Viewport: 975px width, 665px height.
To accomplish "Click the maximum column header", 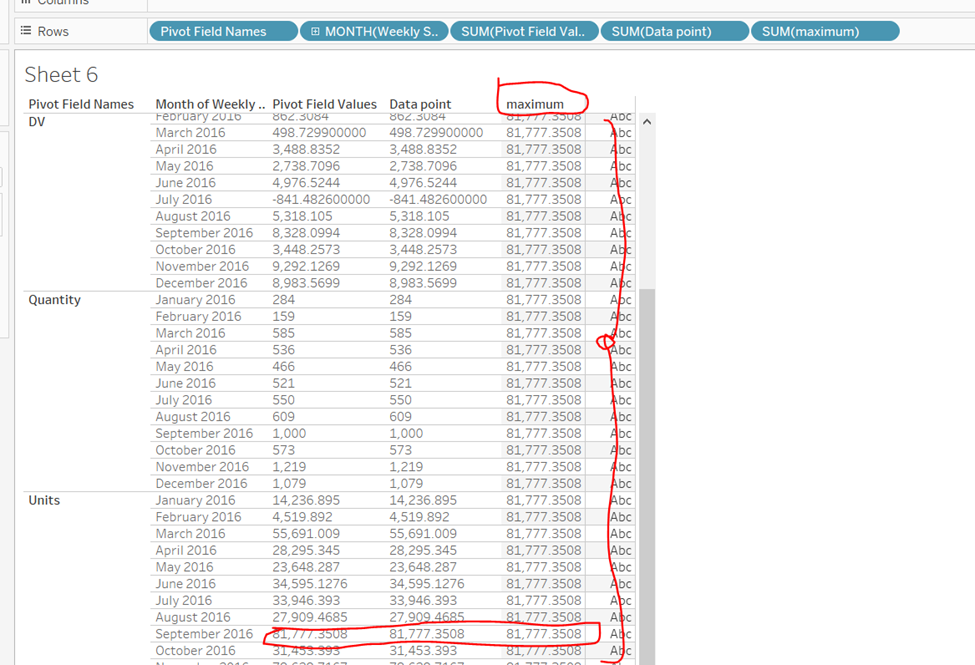I will point(535,104).
